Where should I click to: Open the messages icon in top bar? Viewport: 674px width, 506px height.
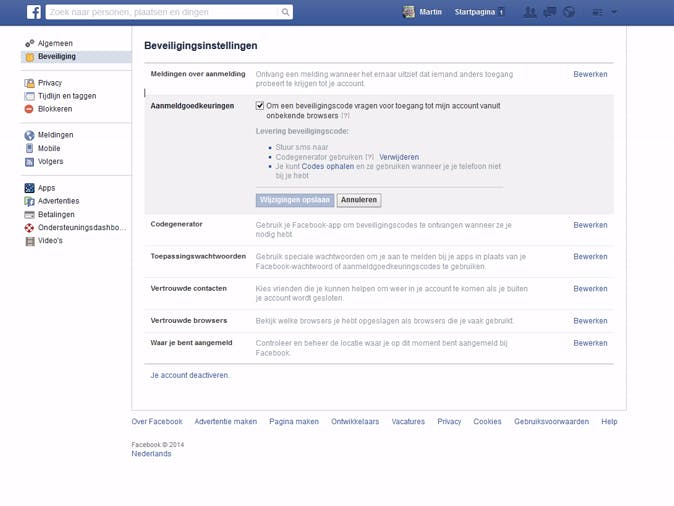pos(549,12)
